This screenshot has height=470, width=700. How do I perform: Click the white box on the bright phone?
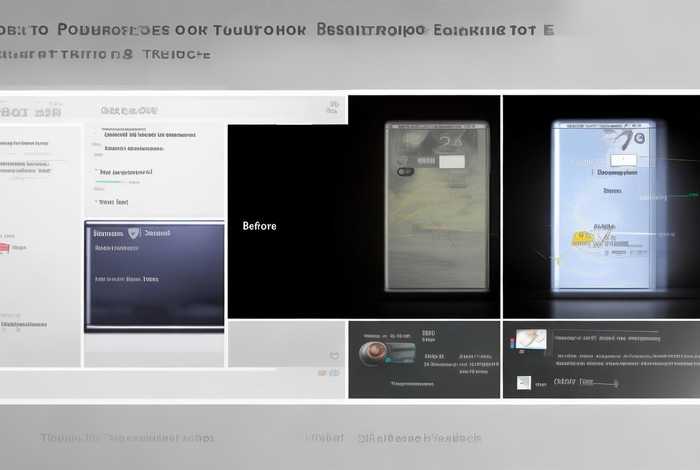[624, 158]
